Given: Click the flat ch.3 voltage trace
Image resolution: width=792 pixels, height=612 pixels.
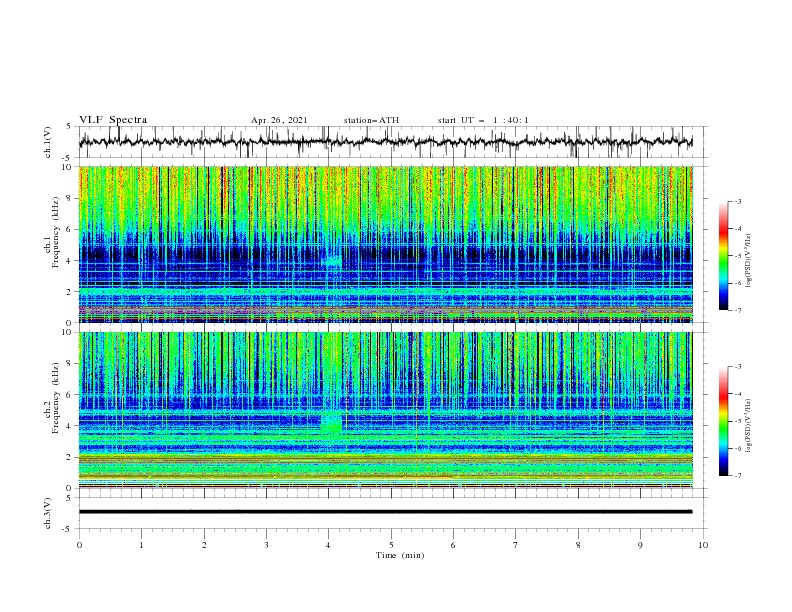Looking at the screenshot, I should tap(385, 512).
